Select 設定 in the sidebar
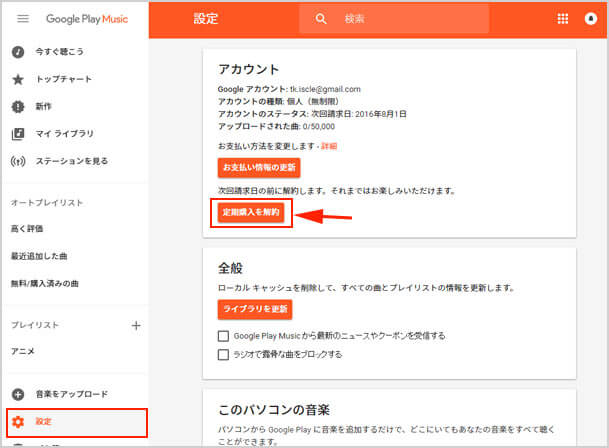 tap(77, 422)
